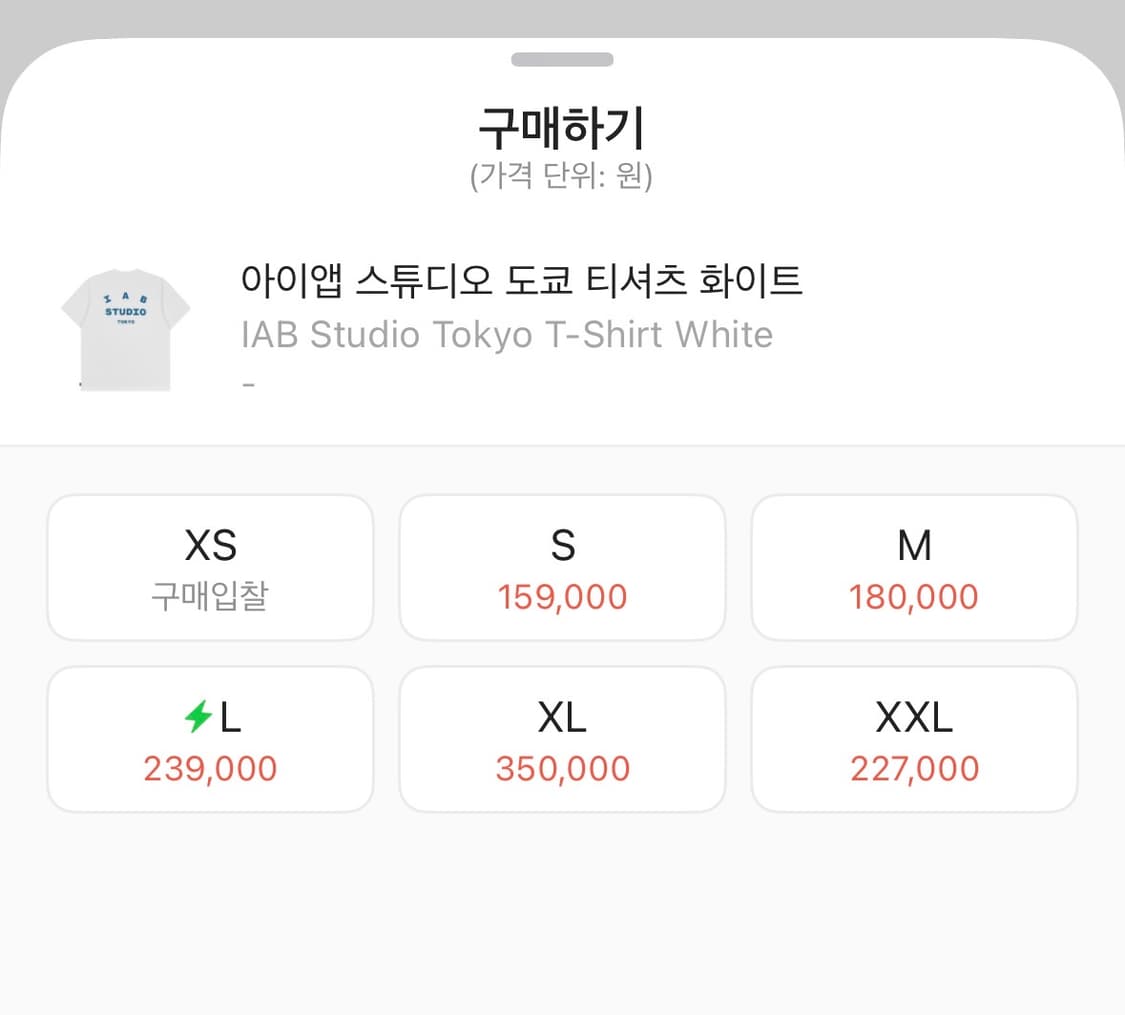The image size is (1125, 1015).
Task: Click the 159,000 price text on size S
Action: click(562, 596)
